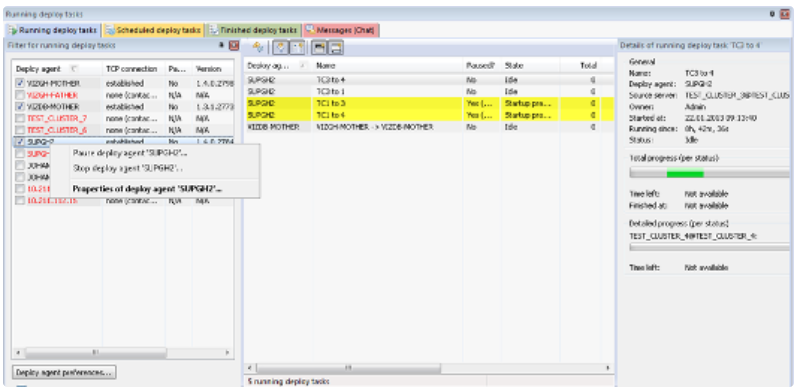Viewport: 803px width, 392px height.
Task: Check the VIZGH-FATHER deploy agent checkbox
Action: (x=20, y=95)
